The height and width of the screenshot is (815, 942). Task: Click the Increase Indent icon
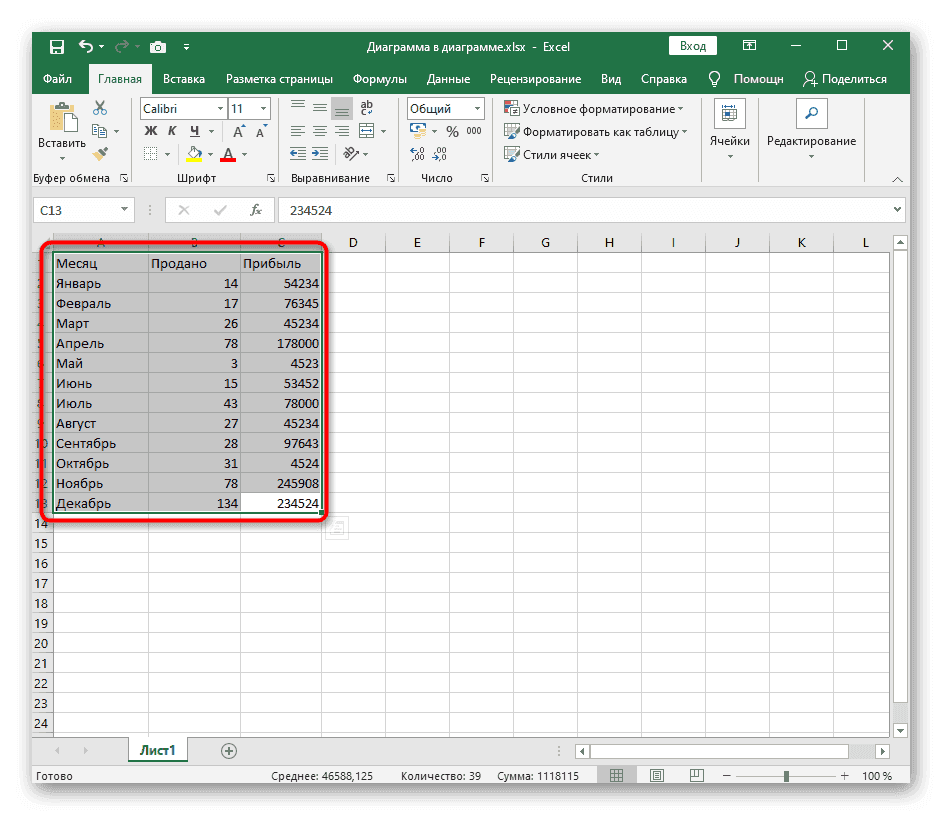point(320,154)
